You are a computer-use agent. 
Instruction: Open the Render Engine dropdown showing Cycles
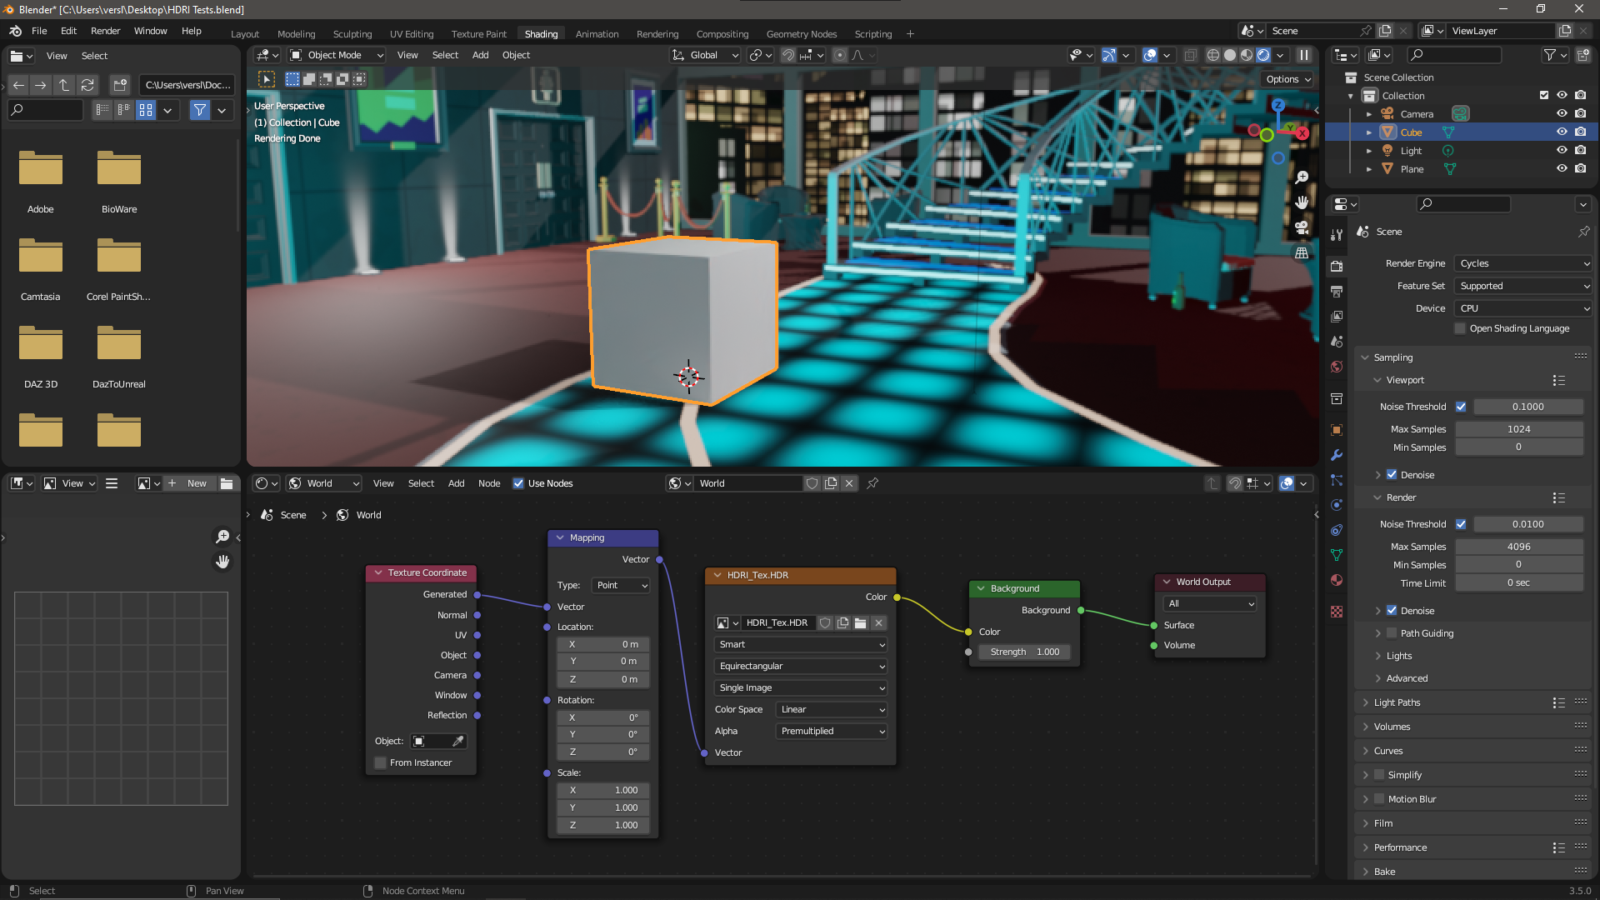point(1522,263)
